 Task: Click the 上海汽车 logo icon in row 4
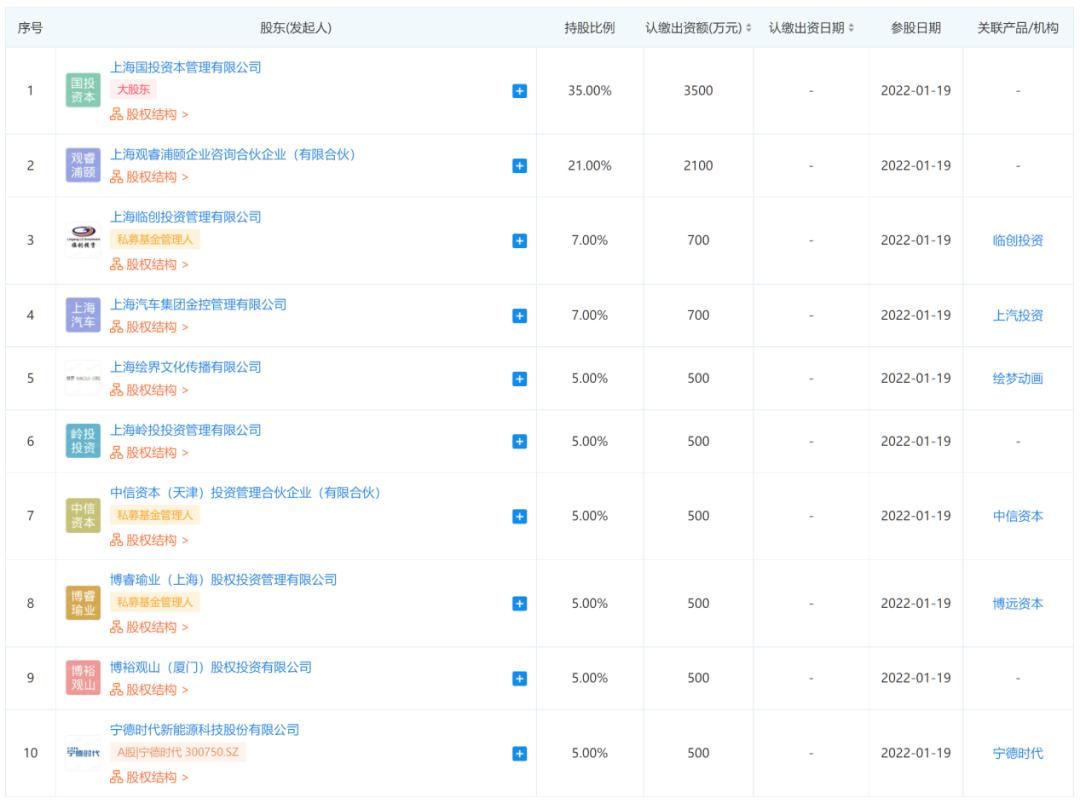click(x=83, y=316)
